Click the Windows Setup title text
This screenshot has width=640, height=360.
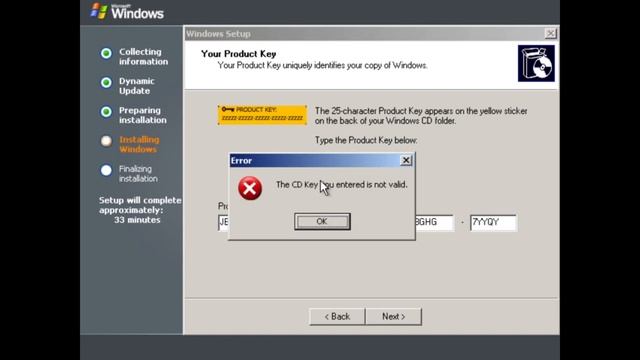click(218, 34)
